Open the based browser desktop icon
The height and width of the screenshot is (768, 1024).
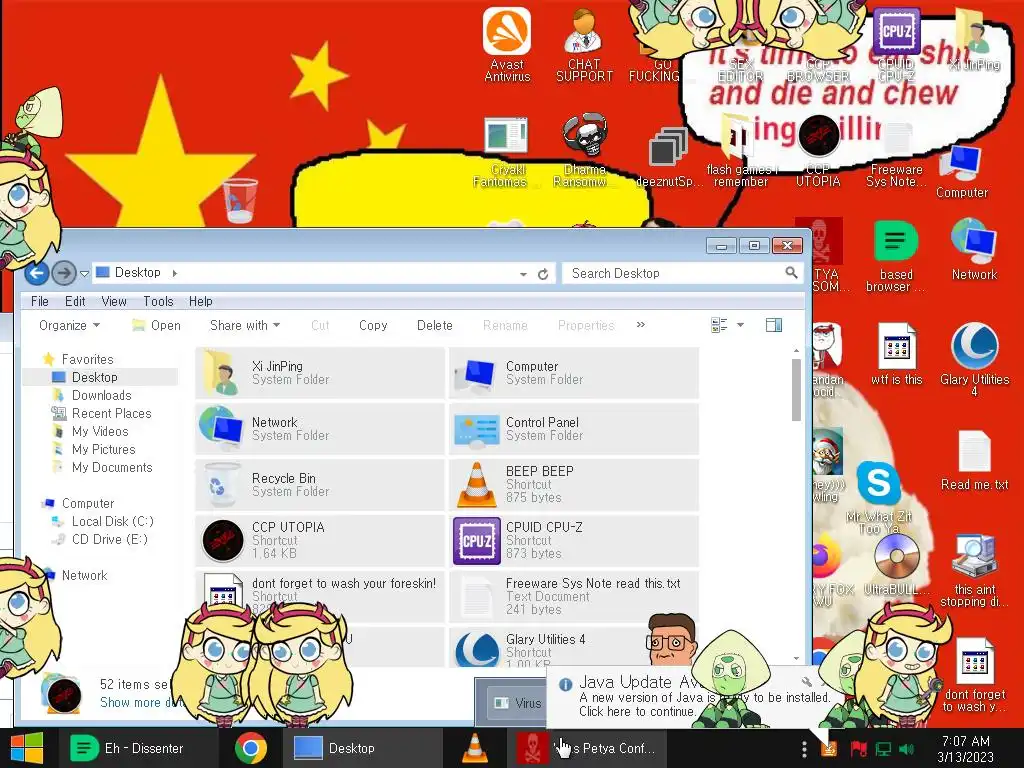[x=896, y=256]
